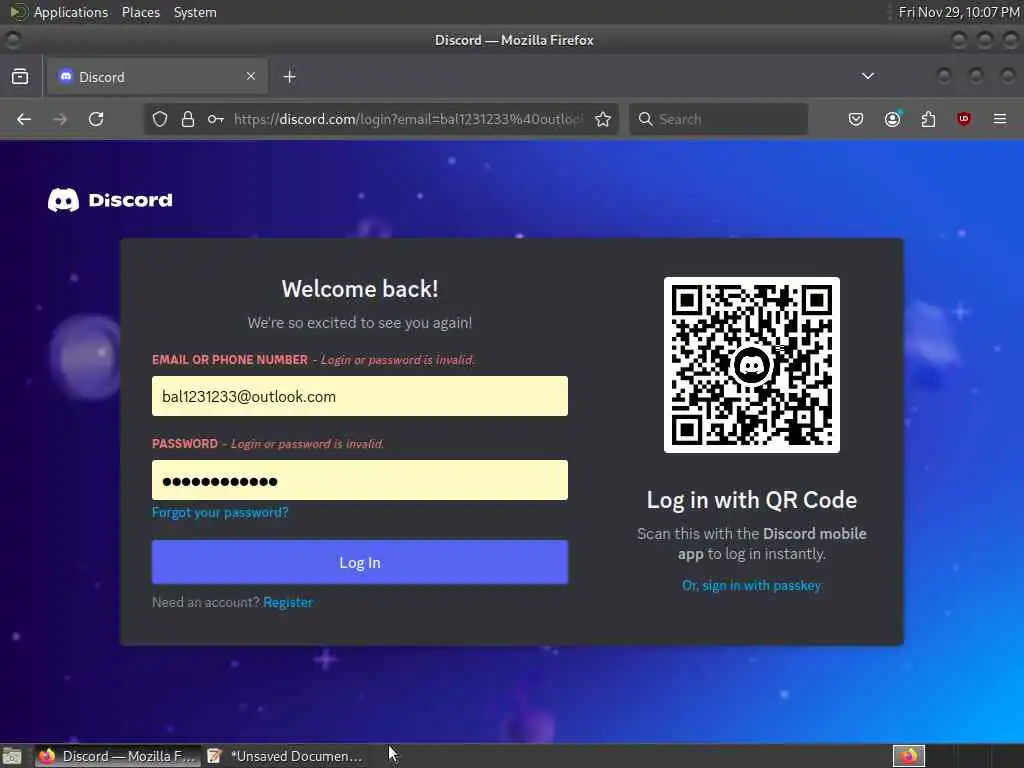This screenshot has width=1024, height=768.
Task: Click the Discord logo on the page
Action: (x=110, y=200)
